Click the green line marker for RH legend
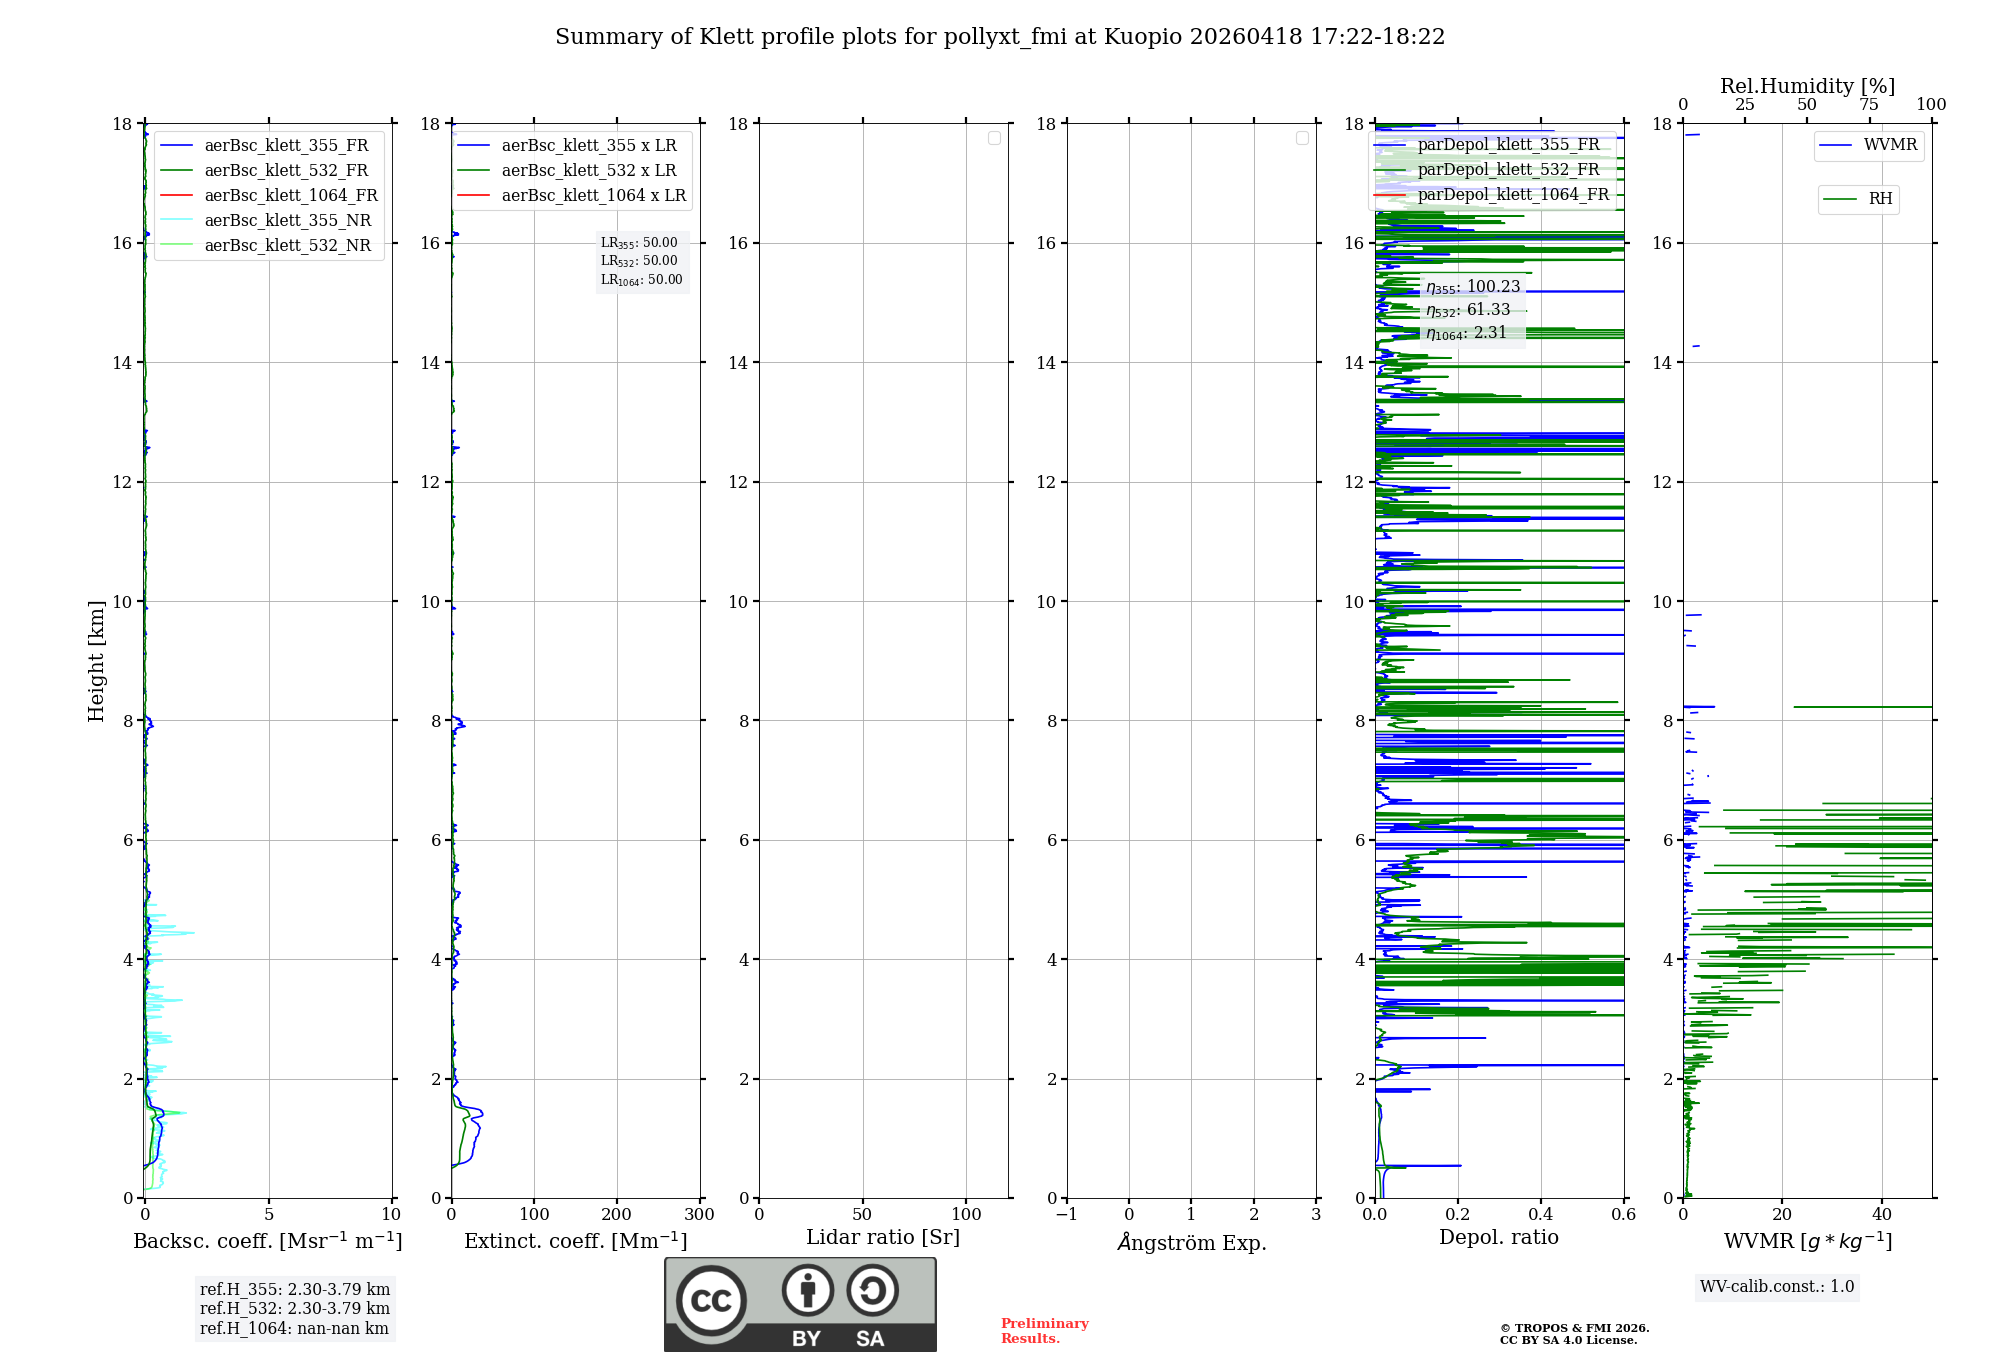 pyautogui.click(x=1840, y=199)
